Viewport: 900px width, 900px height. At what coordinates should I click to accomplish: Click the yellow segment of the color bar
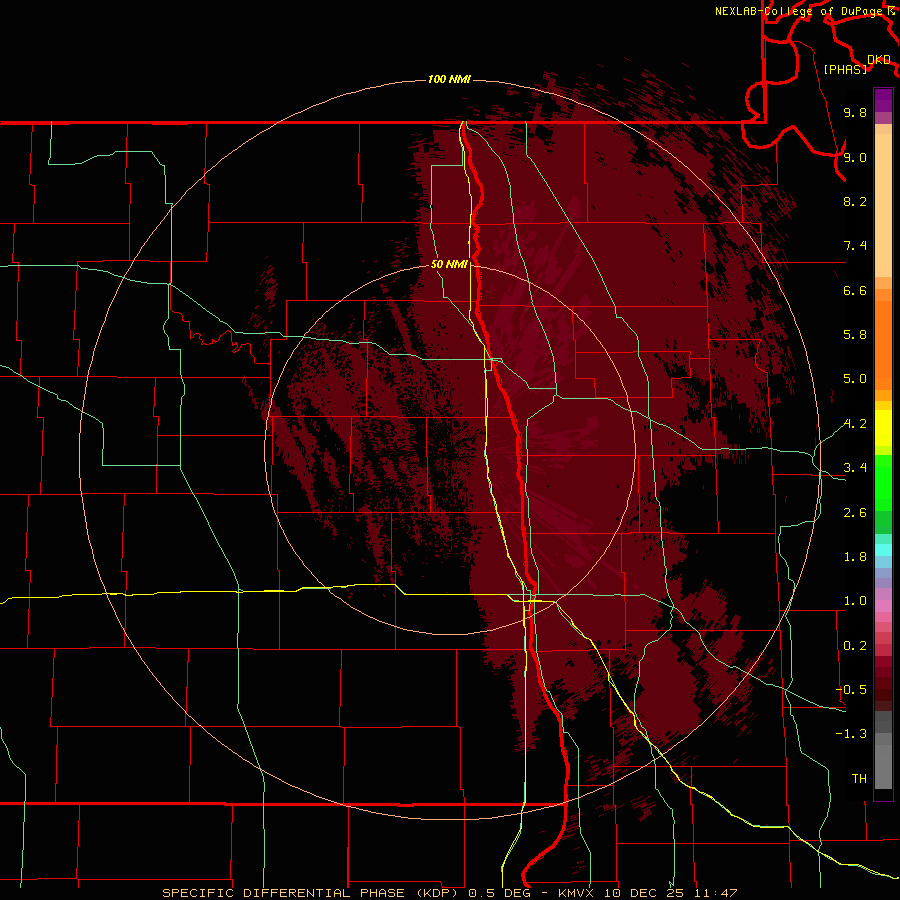coord(883,428)
